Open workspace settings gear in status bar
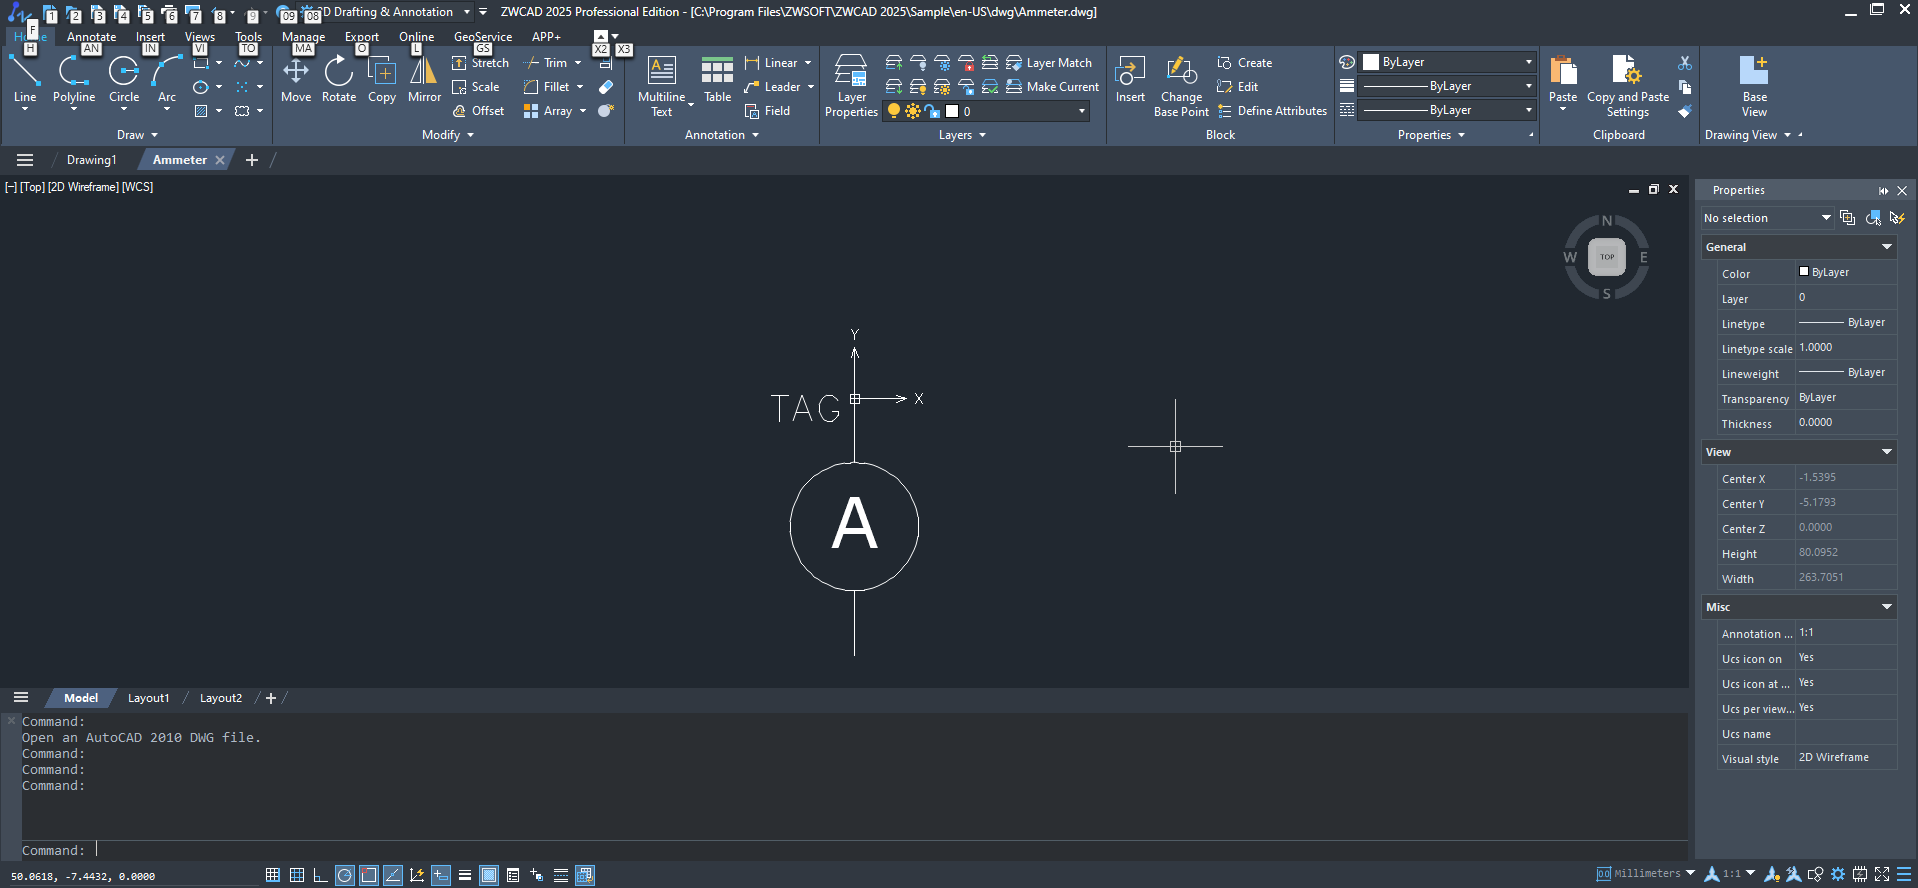1918x888 pixels. (1837, 875)
